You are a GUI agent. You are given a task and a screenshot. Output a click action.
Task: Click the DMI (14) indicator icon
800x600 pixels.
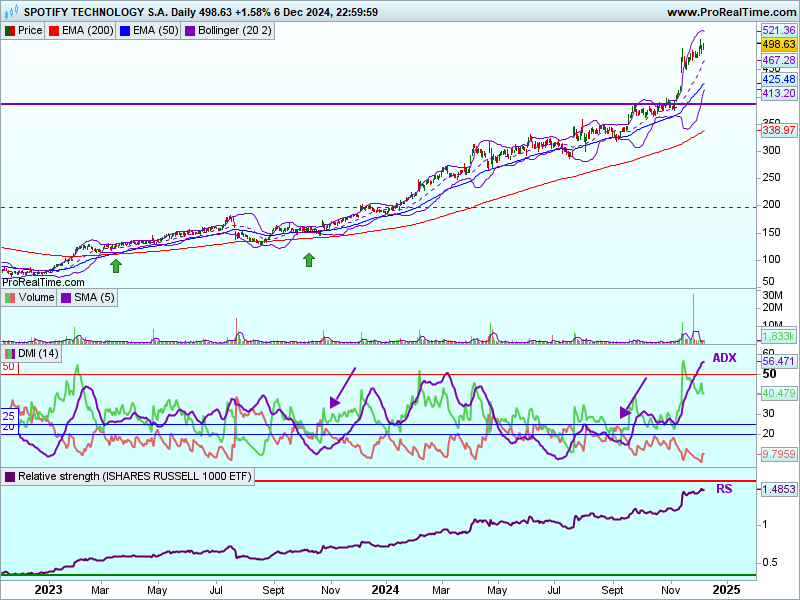point(10,354)
